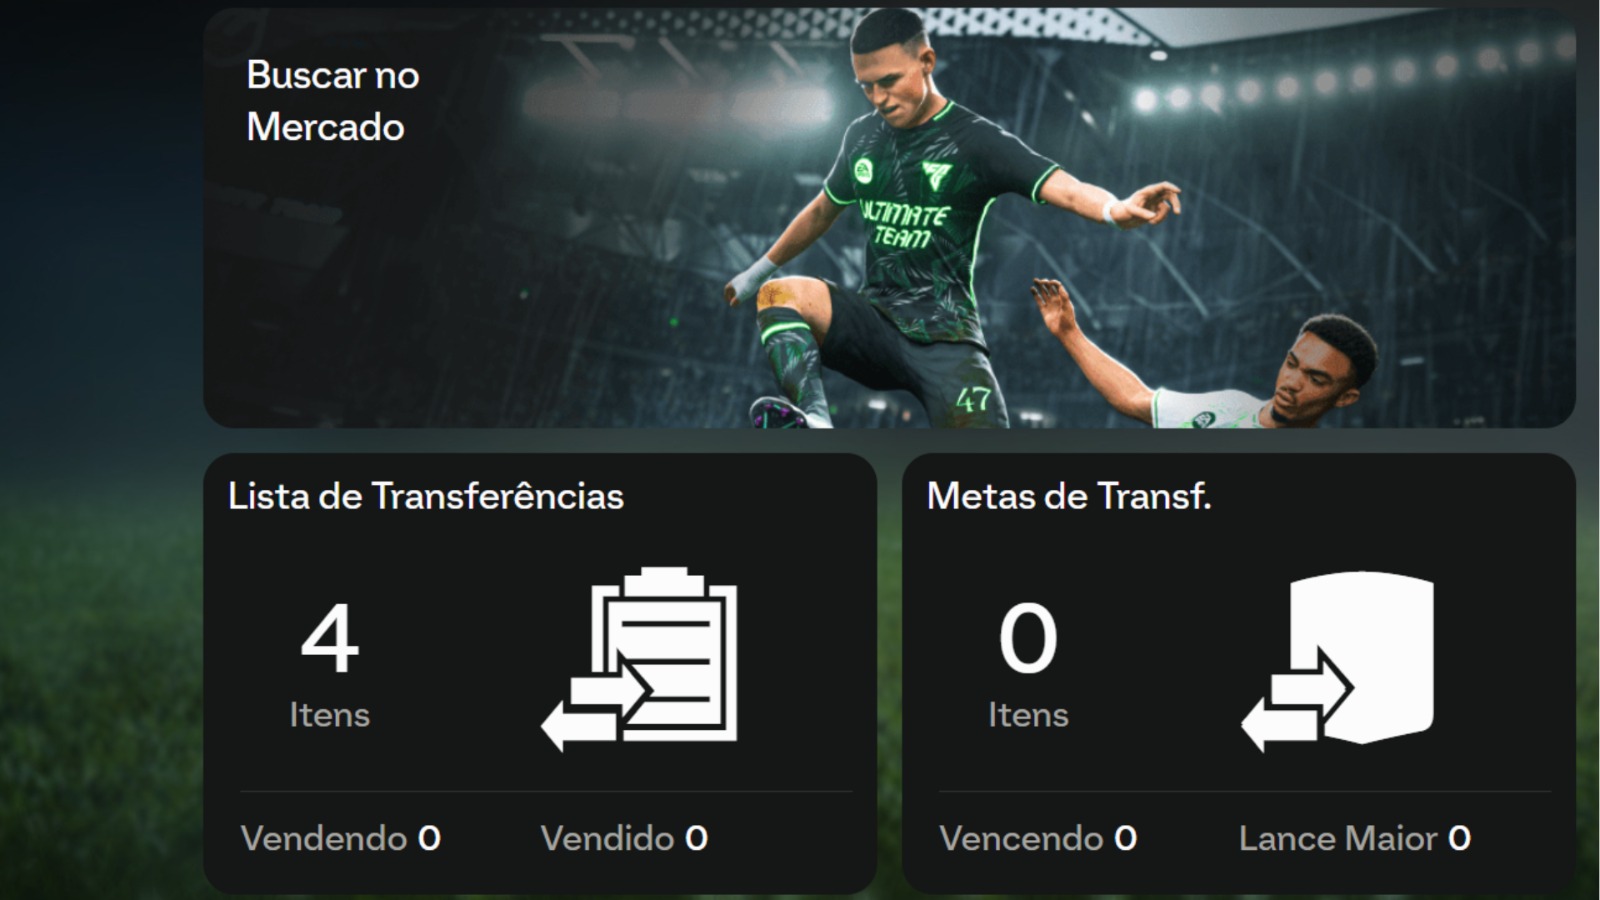Click the Buscar no Mercado title text
The height and width of the screenshot is (900, 1600).
(333, 101)
